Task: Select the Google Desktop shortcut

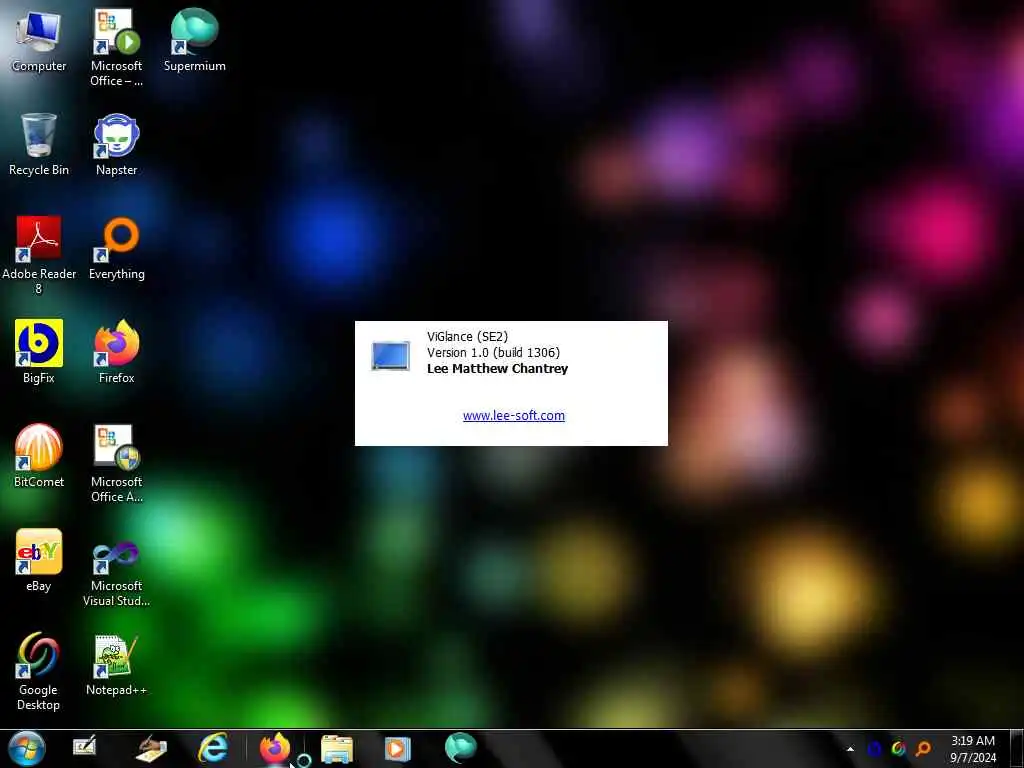Action: point(39,671)
